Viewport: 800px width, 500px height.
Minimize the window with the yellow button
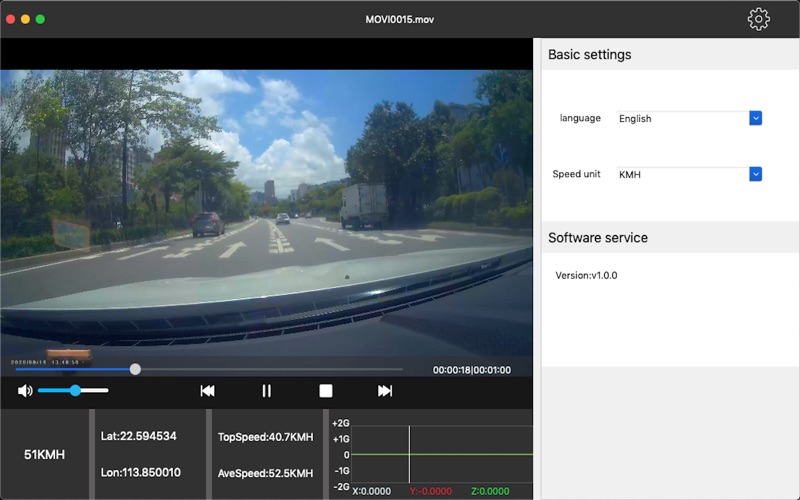click(x=25, y=19)
